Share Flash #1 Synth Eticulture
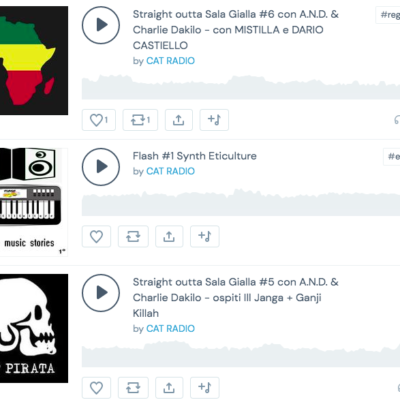Screen dimensions: 400x400 pyautogui.click(x=169, y=236)
